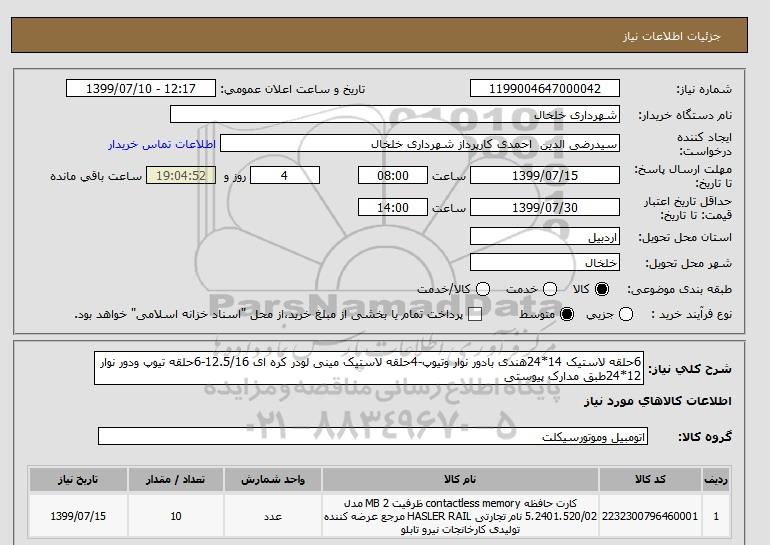The width and height of the screenshot is (770, 545).
Task: Click the ردیف column header
Action: coord(716,479)
